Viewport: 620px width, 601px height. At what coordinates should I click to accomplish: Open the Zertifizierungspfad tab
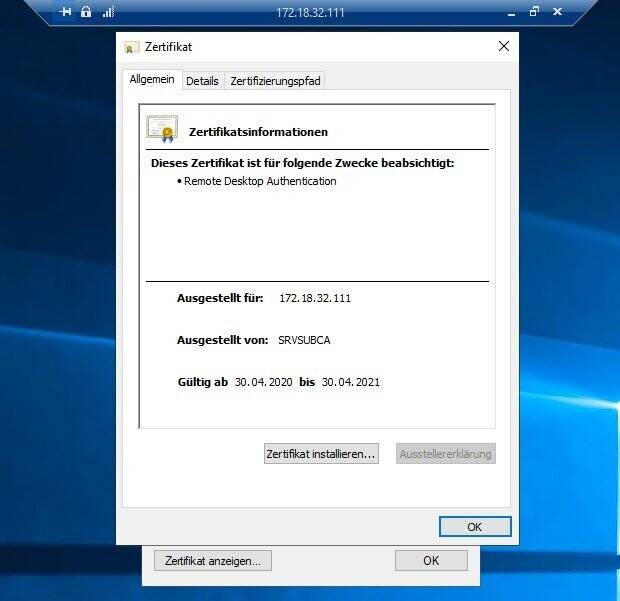[275, 81]
